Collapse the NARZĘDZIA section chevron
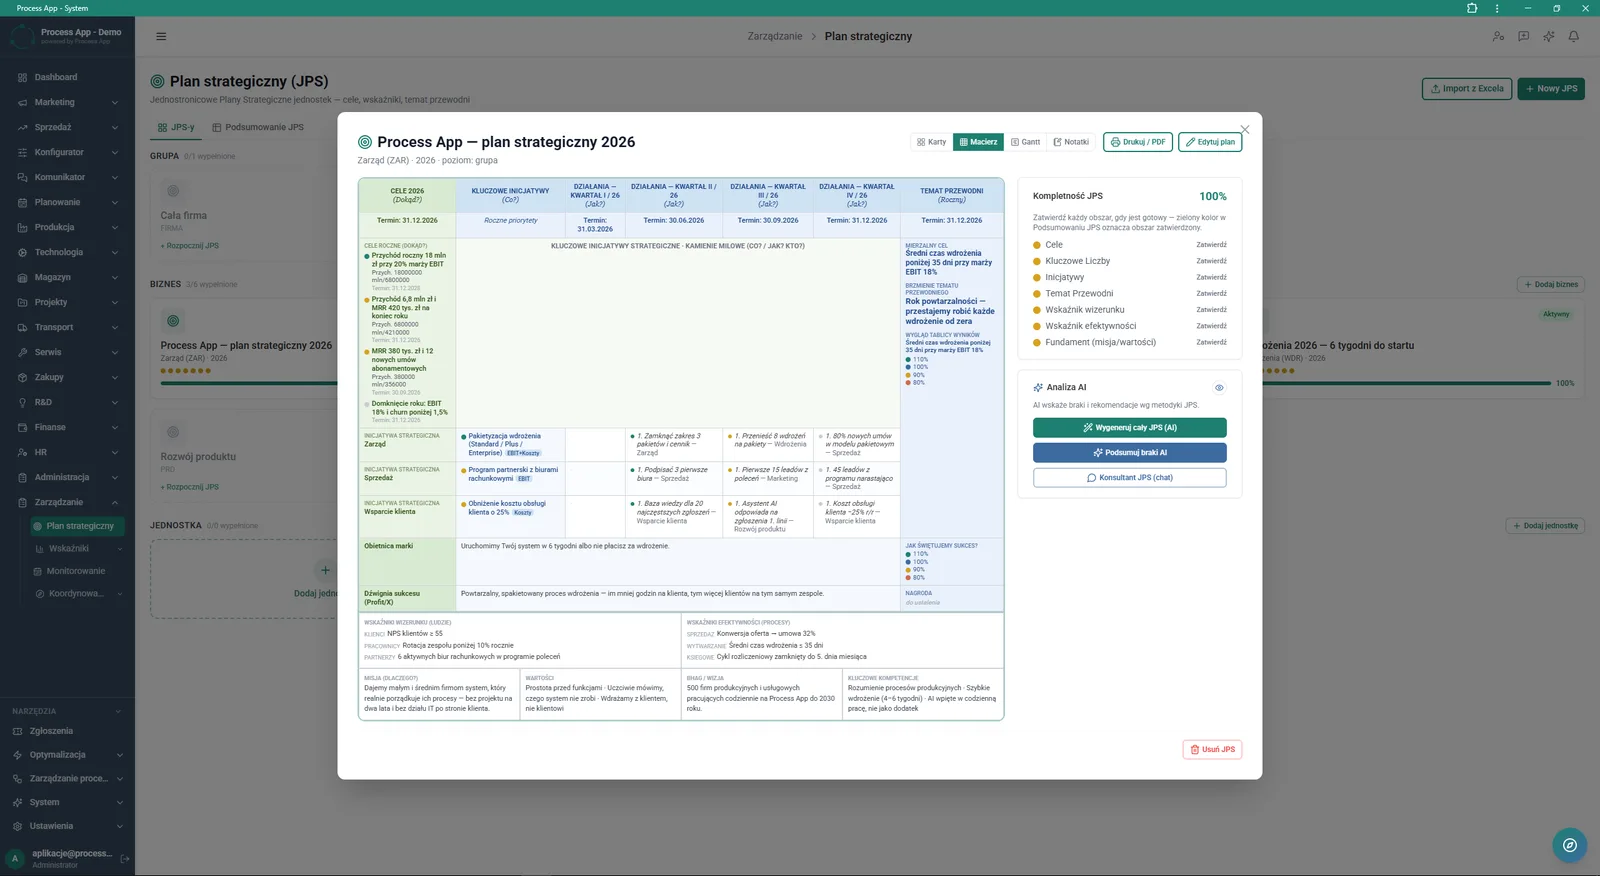The image size is (1600, 876). [x=118, y=711]
